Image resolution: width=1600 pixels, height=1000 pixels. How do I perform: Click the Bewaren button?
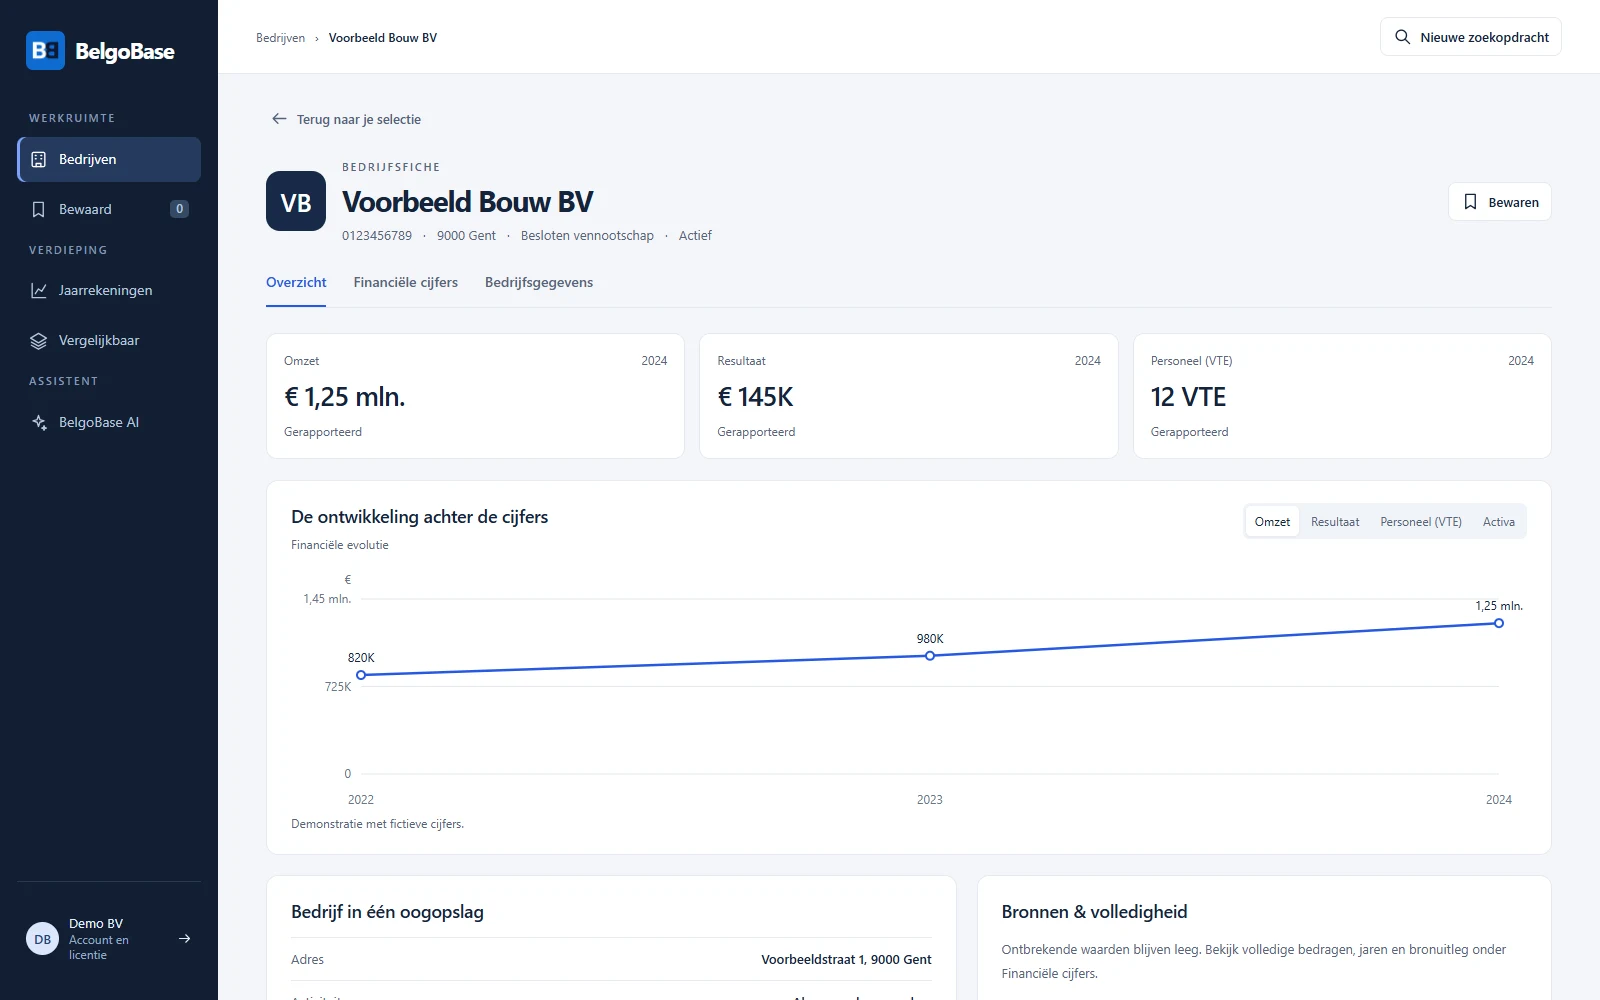click(x=1499, y=202)
